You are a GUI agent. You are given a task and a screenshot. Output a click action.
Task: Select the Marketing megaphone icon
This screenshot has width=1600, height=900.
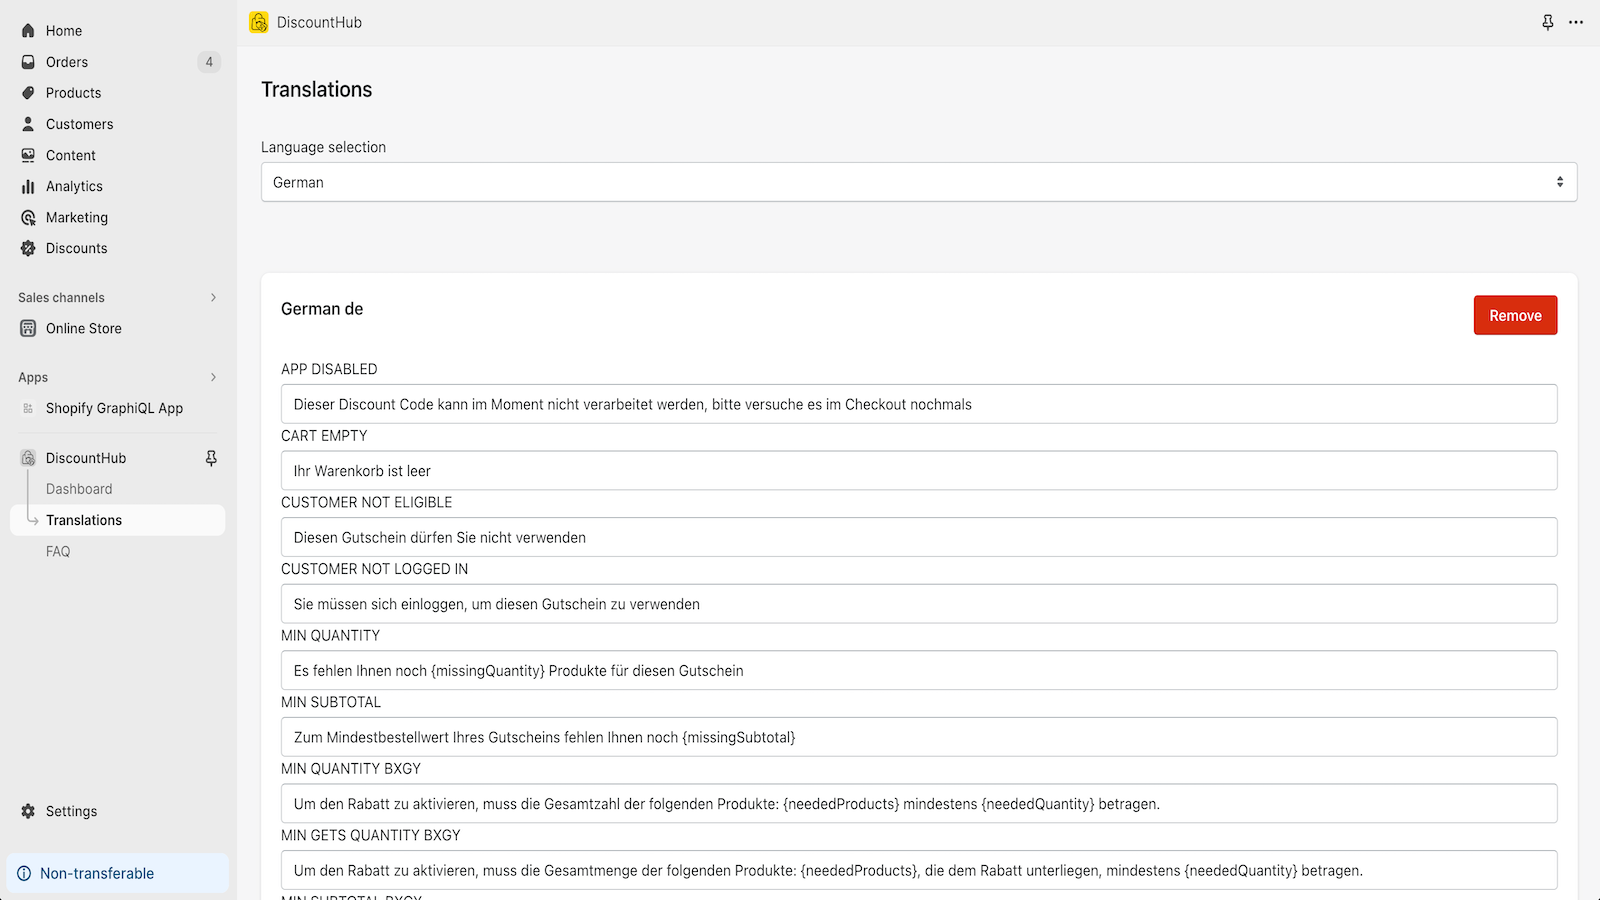pyautogui.click(x=28, y=217)
